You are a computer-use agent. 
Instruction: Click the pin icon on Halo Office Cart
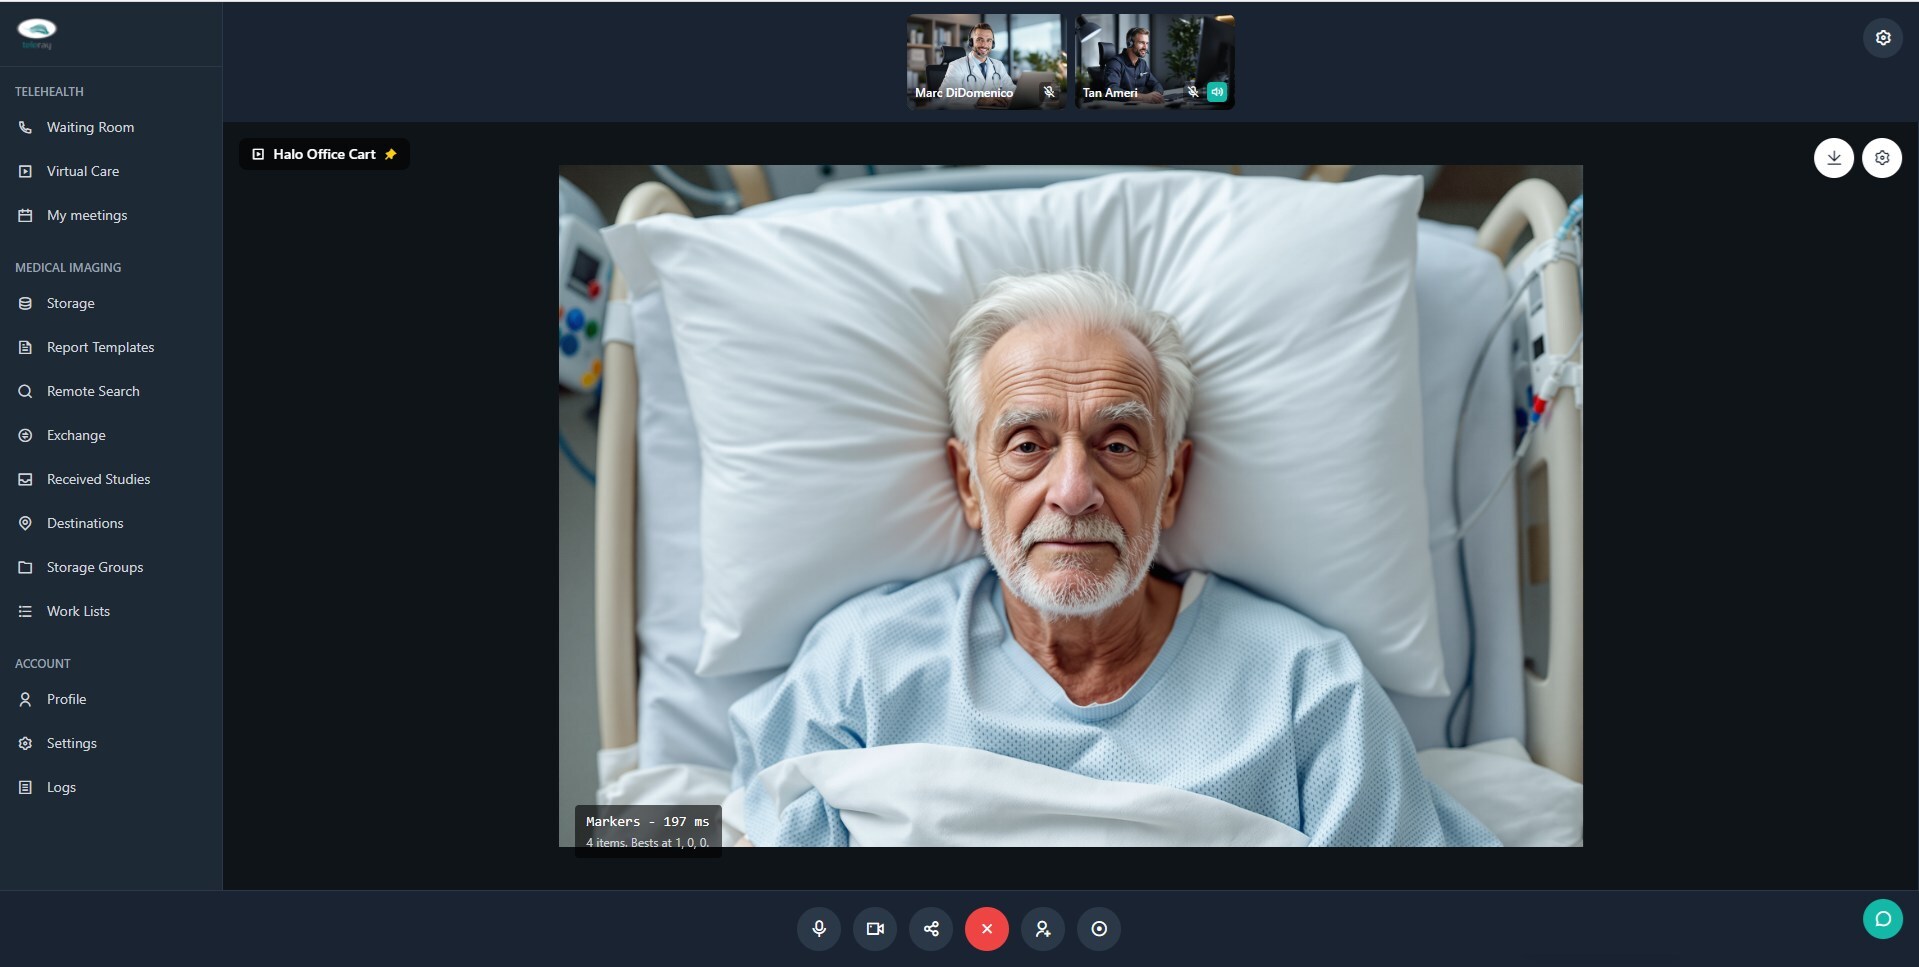391,154
